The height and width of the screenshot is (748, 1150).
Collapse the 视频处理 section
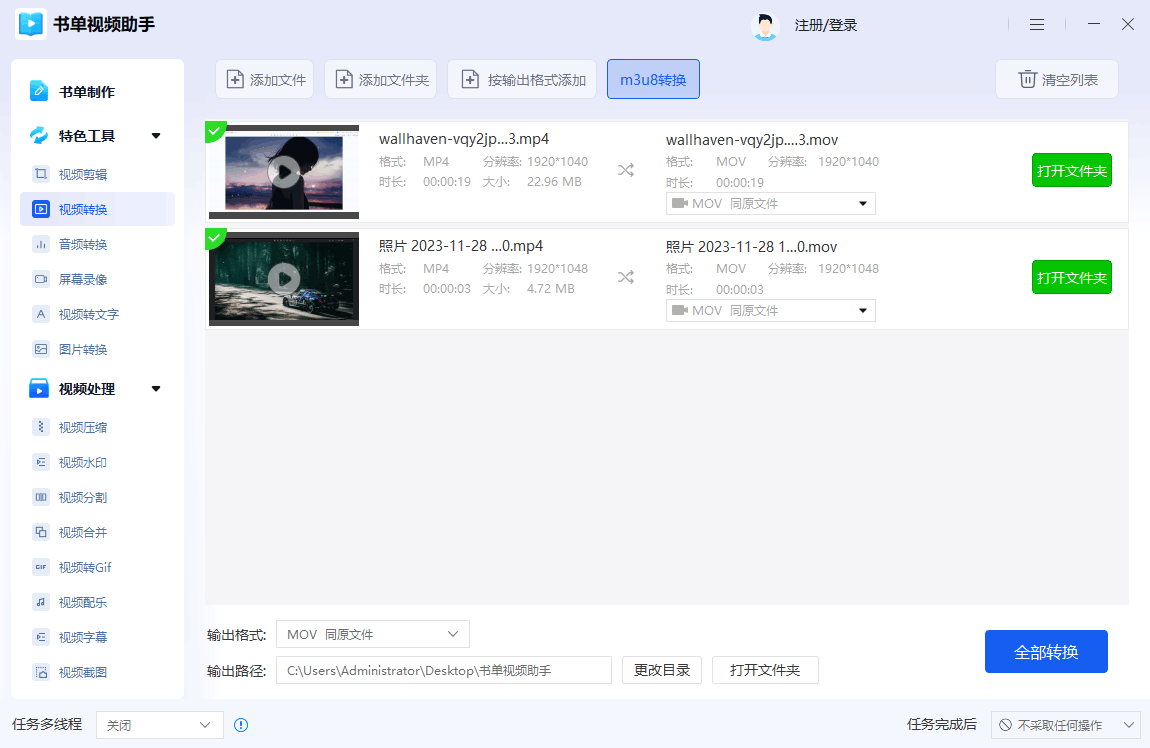[x=156, y=388]
